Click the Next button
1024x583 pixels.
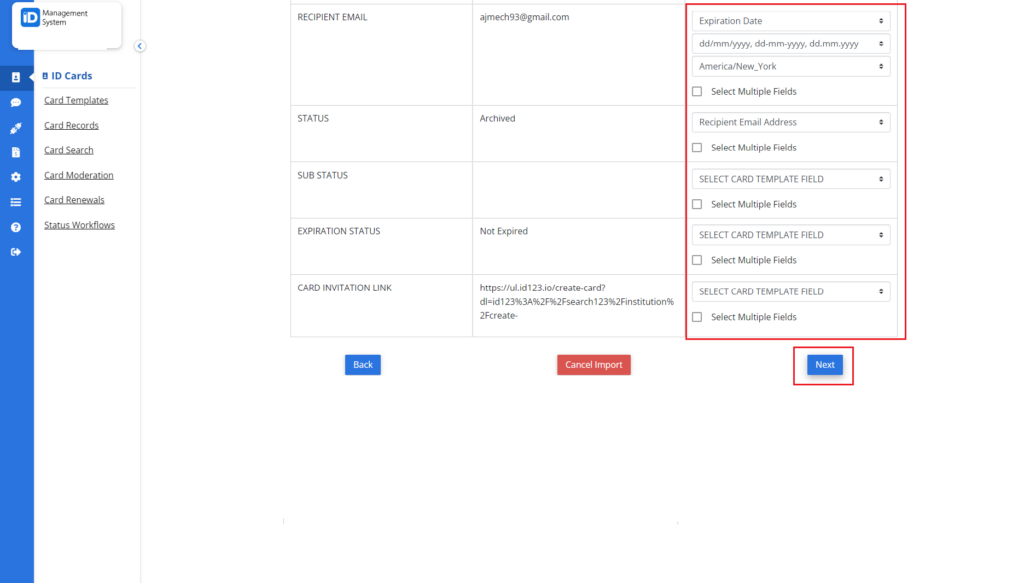pyautogui.click(x=824, y=365)
